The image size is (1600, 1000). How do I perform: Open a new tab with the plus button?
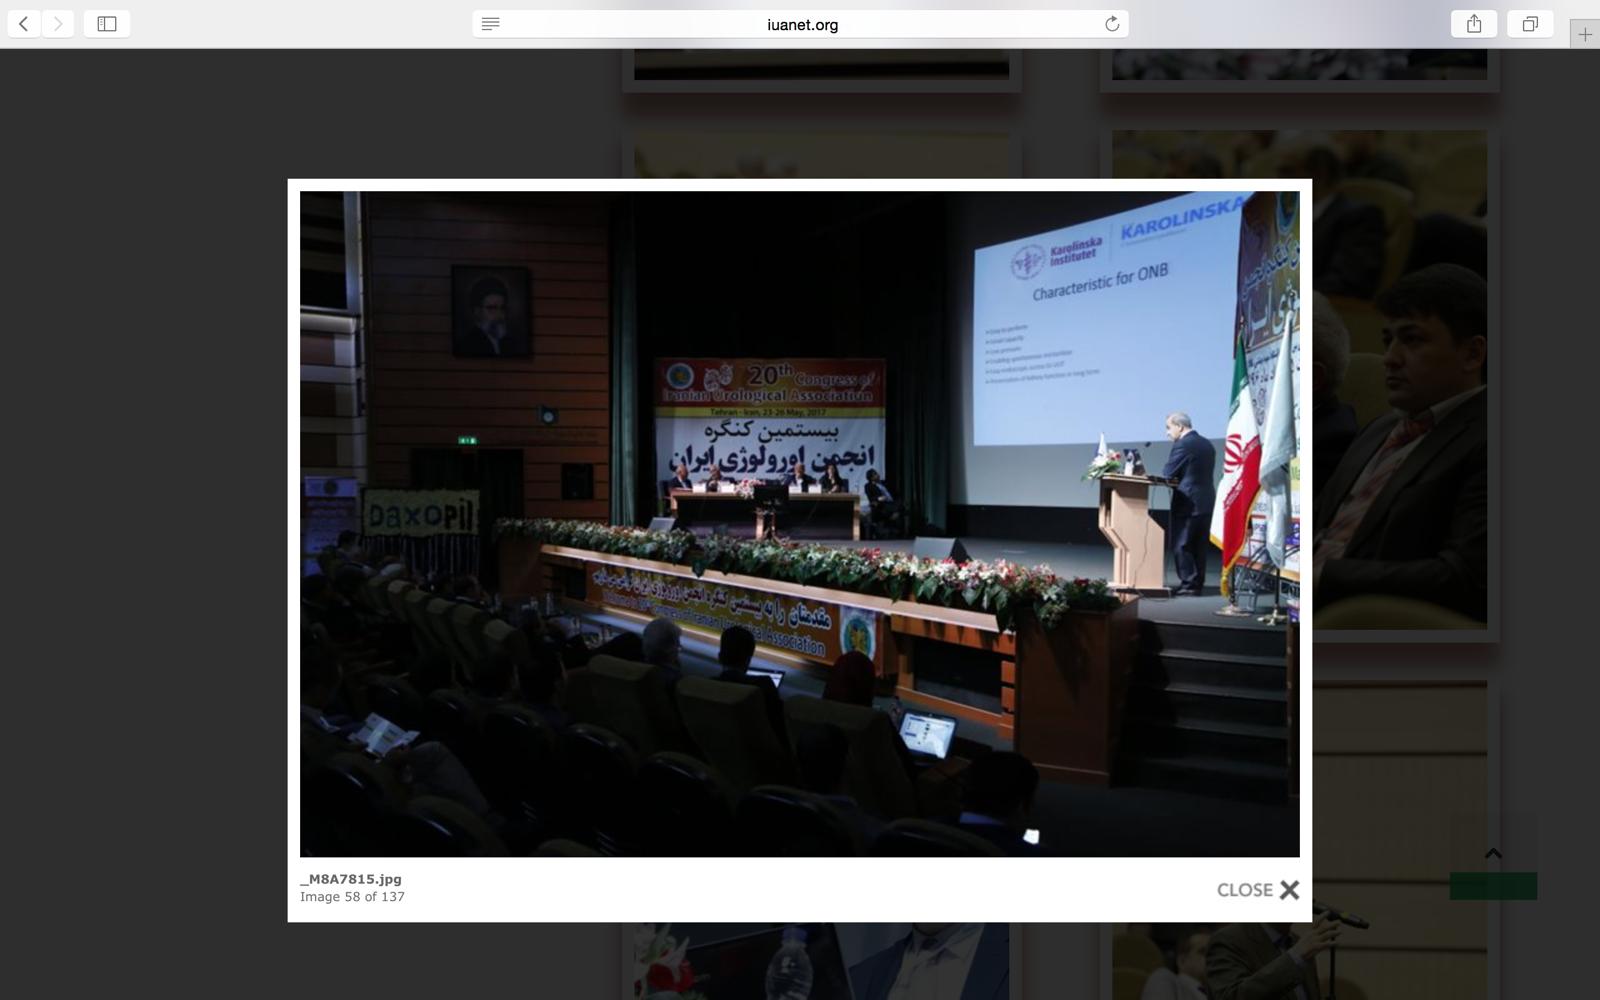(x=1585, y=34)
